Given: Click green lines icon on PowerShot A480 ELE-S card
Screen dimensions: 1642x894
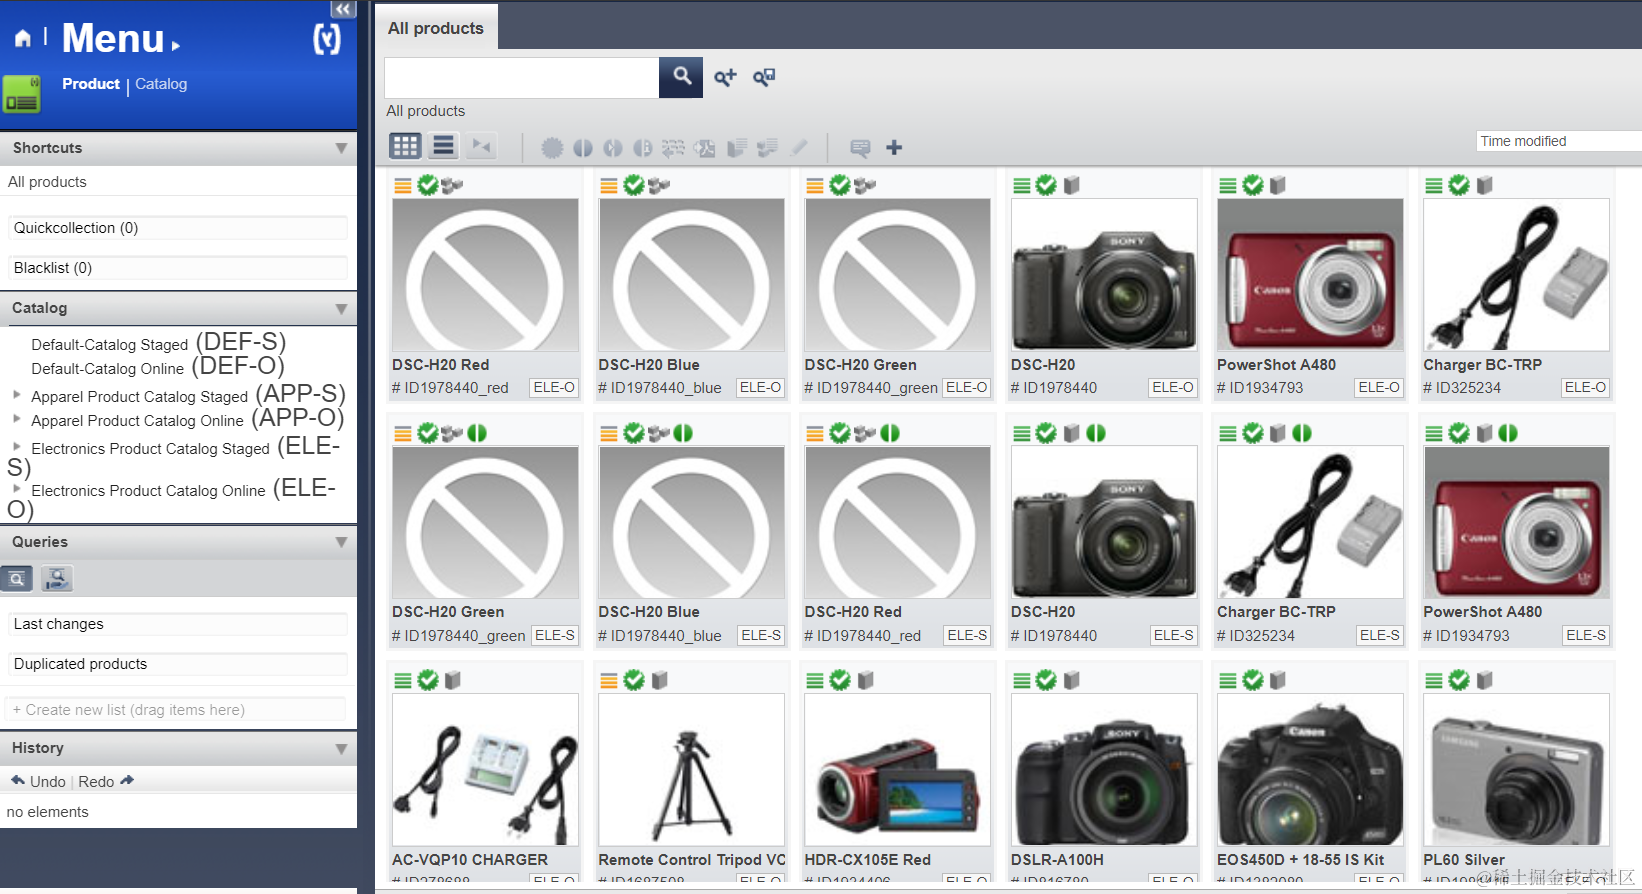Looking at the screenshot, I should [1434, 433].
